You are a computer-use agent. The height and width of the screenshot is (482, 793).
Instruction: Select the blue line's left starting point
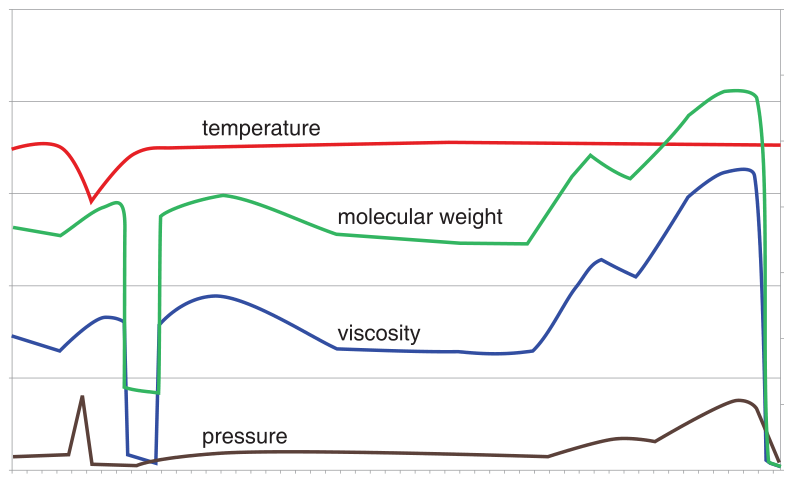(13, 336)
